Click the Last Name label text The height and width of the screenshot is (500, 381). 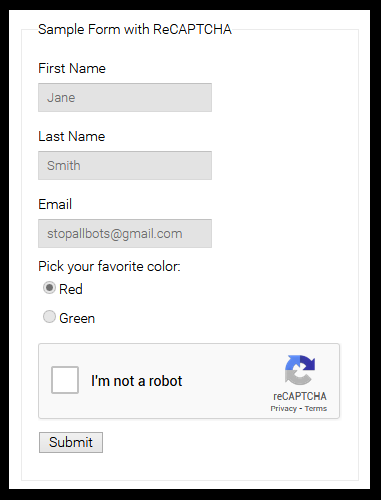click(72, 136)
